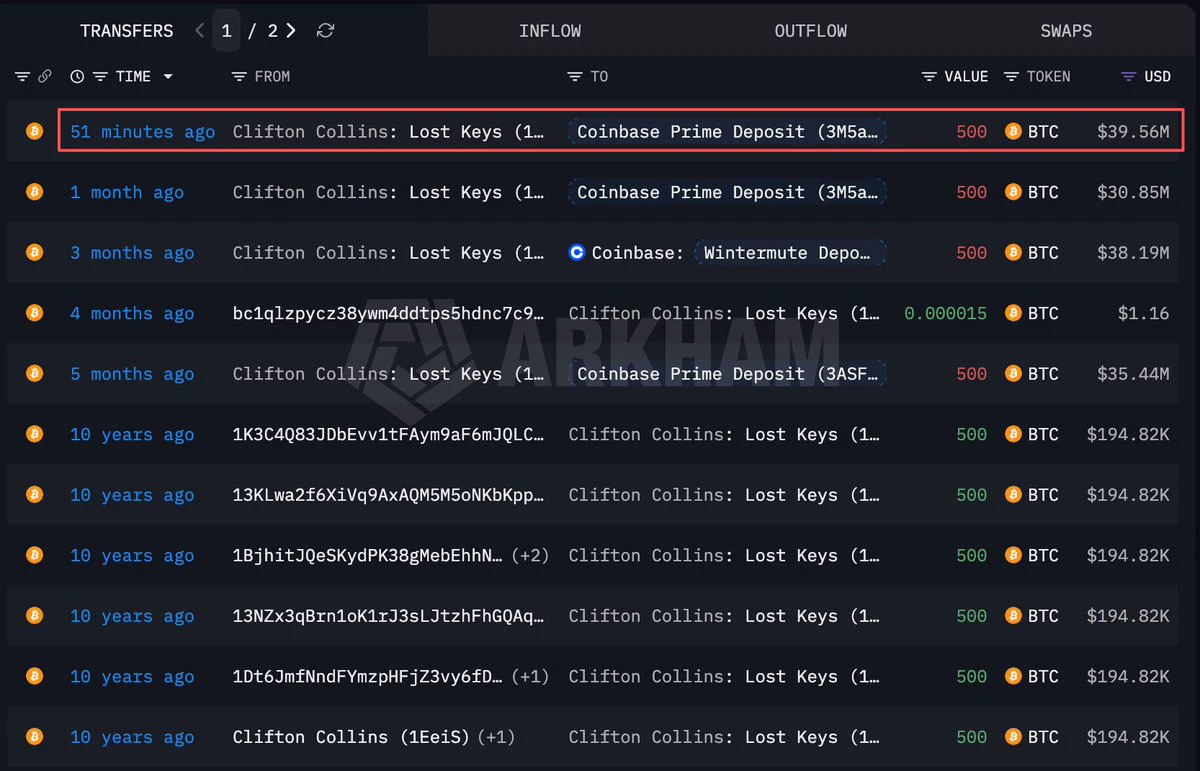Open Coinbase Prime Deposit (3M5a…) in top row
This screenshot has height=771, width=1200.
[727, 132]
